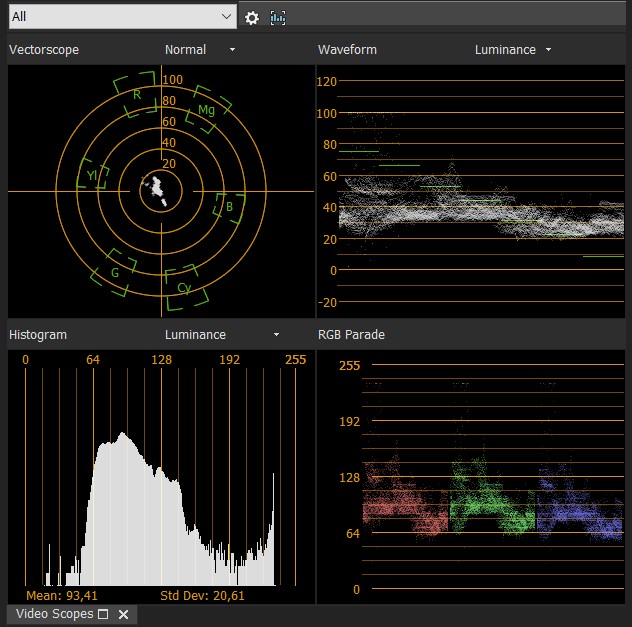Screen dimensions: 632x627
Task: Click the B target box in vectorscope
Action: click(x=229, y=207)
